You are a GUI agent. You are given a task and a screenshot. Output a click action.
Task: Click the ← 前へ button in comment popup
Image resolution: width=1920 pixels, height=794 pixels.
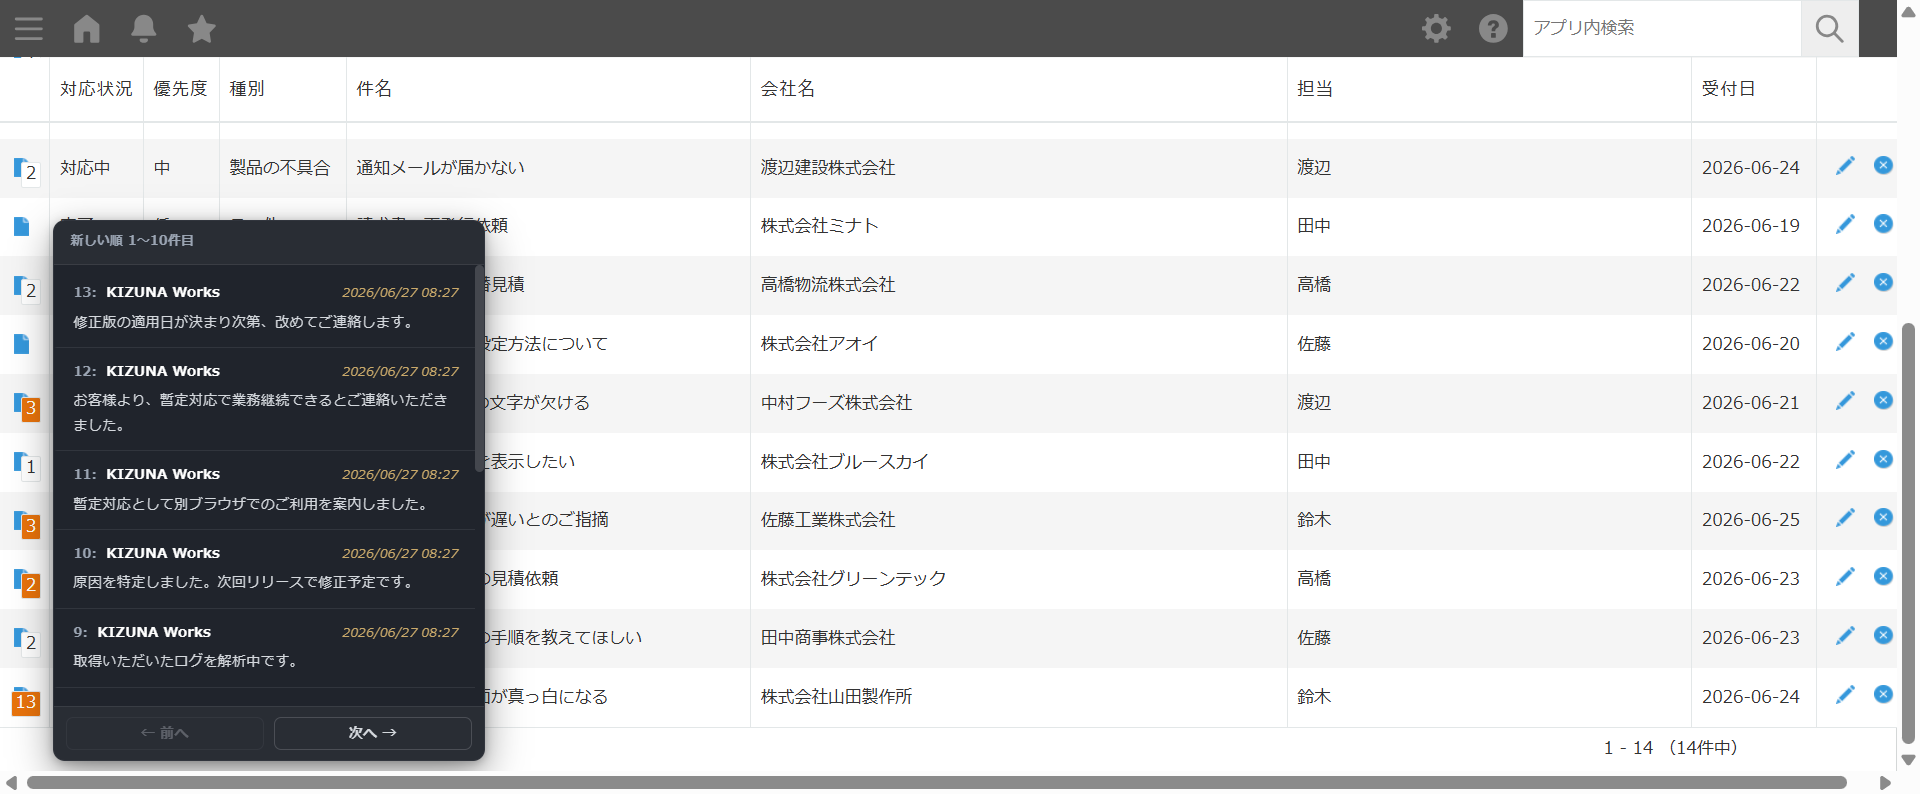pyautogui.click(x=165, y=733)
